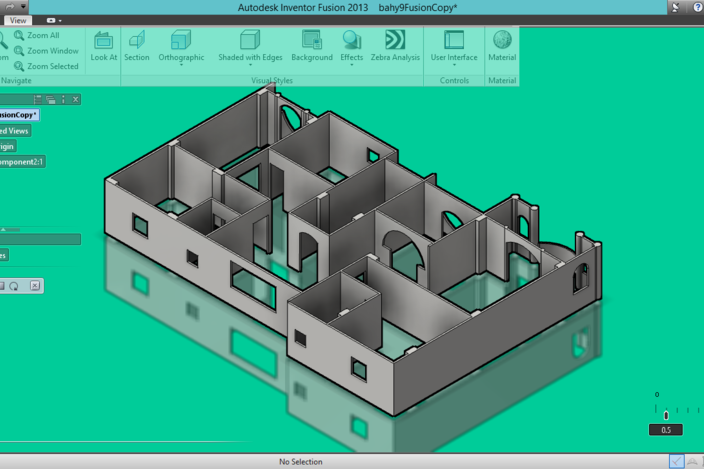Click the redo arrow in title bar
This screenshot has height=469, width=704.
click(9, 6)
